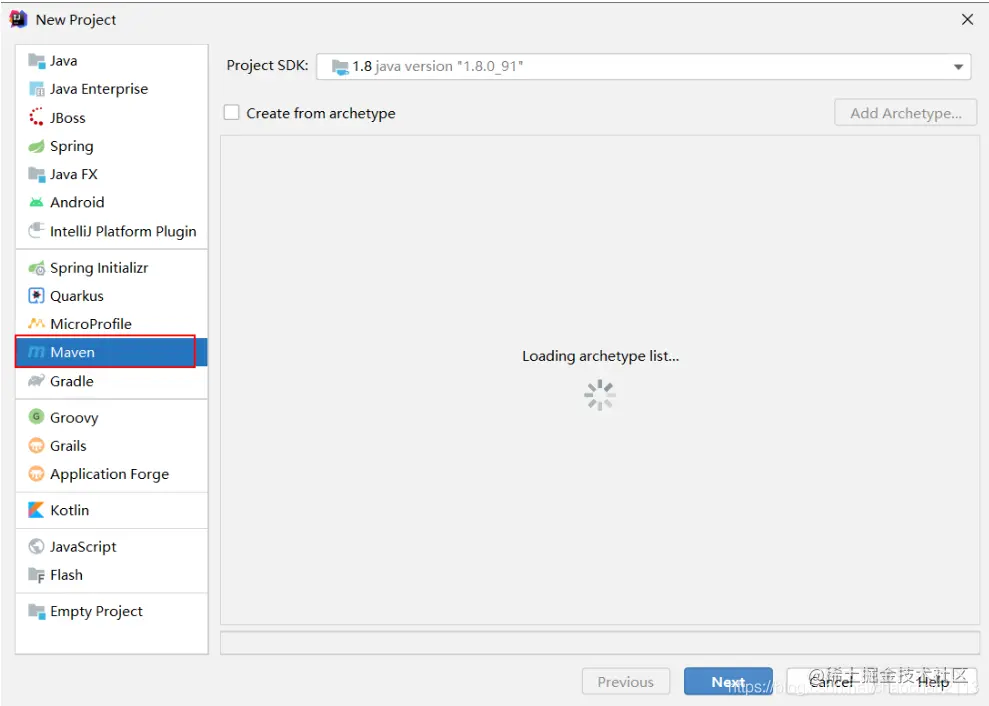Close the New Project dialog
This screenshot has width=989, height=706.
coord(968,20)
